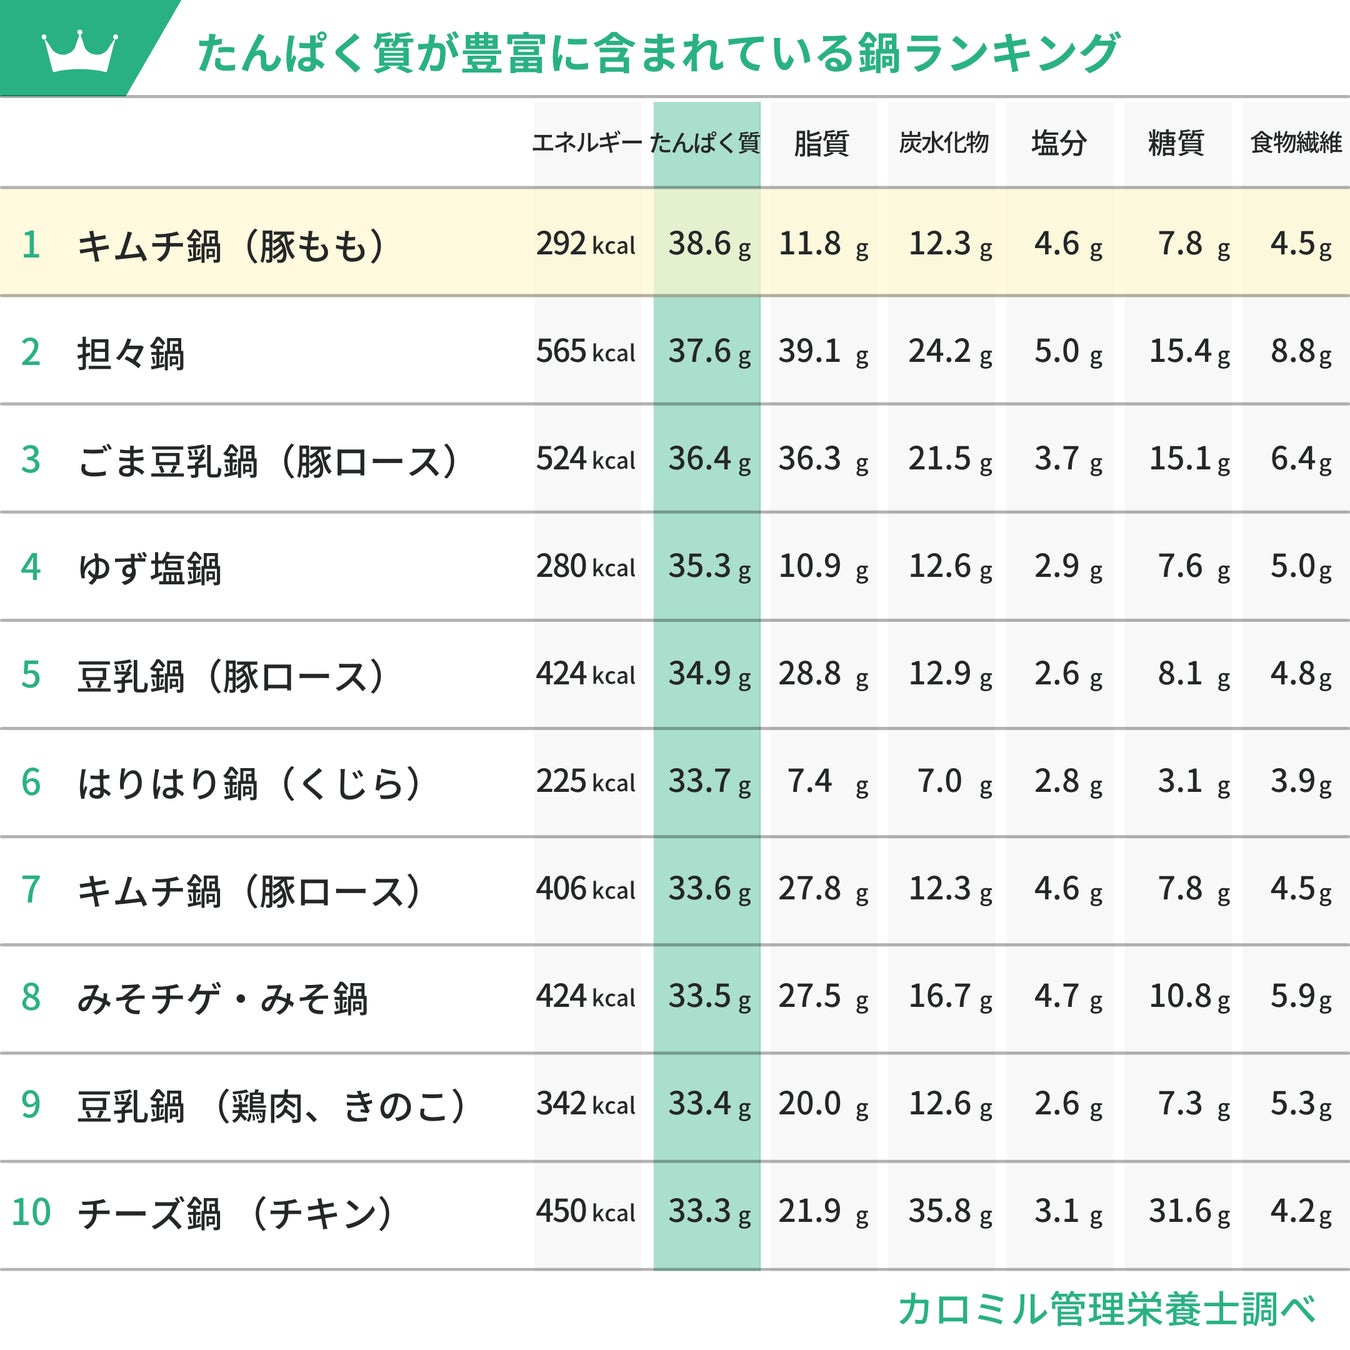1350x1350 pixels.
Task: Select チーズ鍋（チキン） row name
Action: 236,1213
